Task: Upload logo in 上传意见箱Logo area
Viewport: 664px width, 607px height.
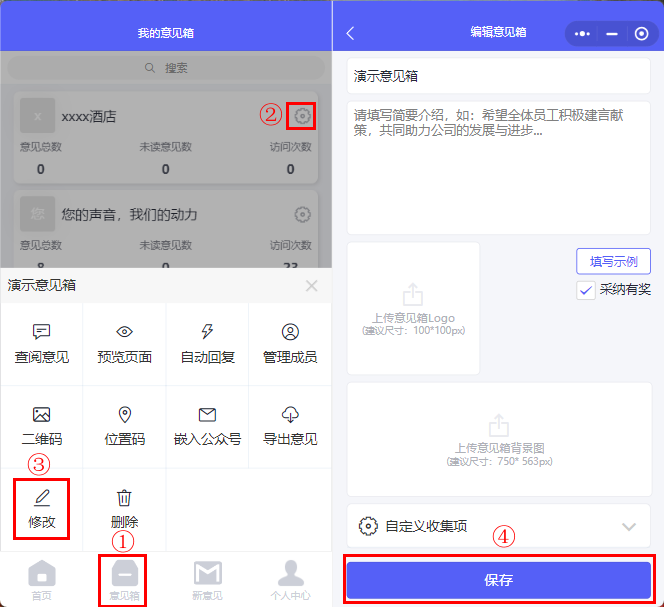Action: coord(413,308)
